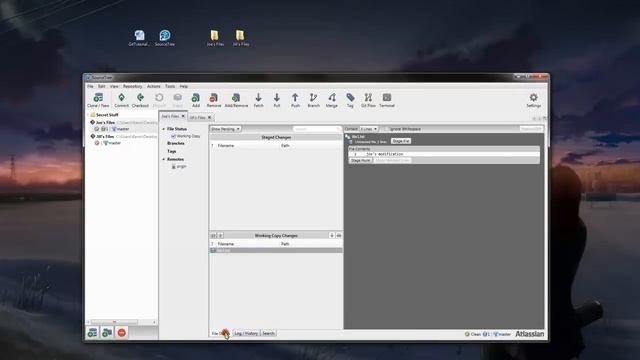This screenshot has height=360, width=640.
Task: Click the Commit toolbar icon
Action: 121,100
